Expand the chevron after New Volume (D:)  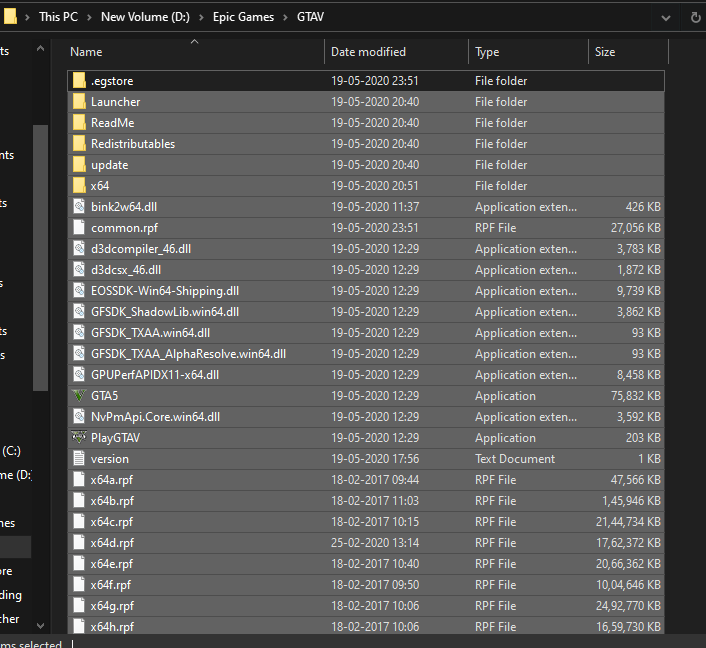[201, 17]
